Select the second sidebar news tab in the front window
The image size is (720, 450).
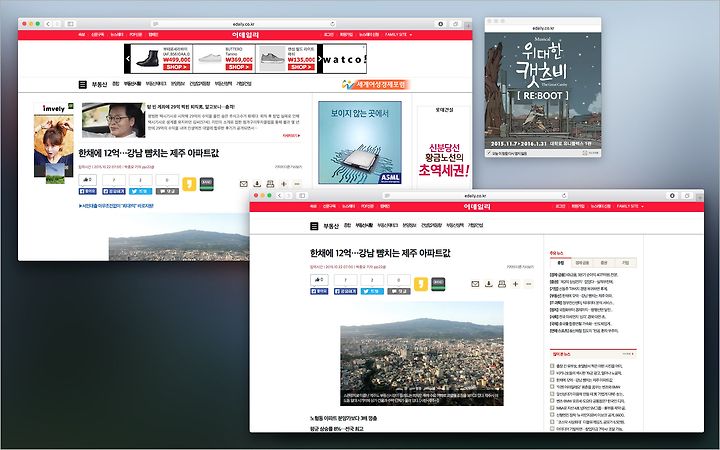click(x=582, y=263)
